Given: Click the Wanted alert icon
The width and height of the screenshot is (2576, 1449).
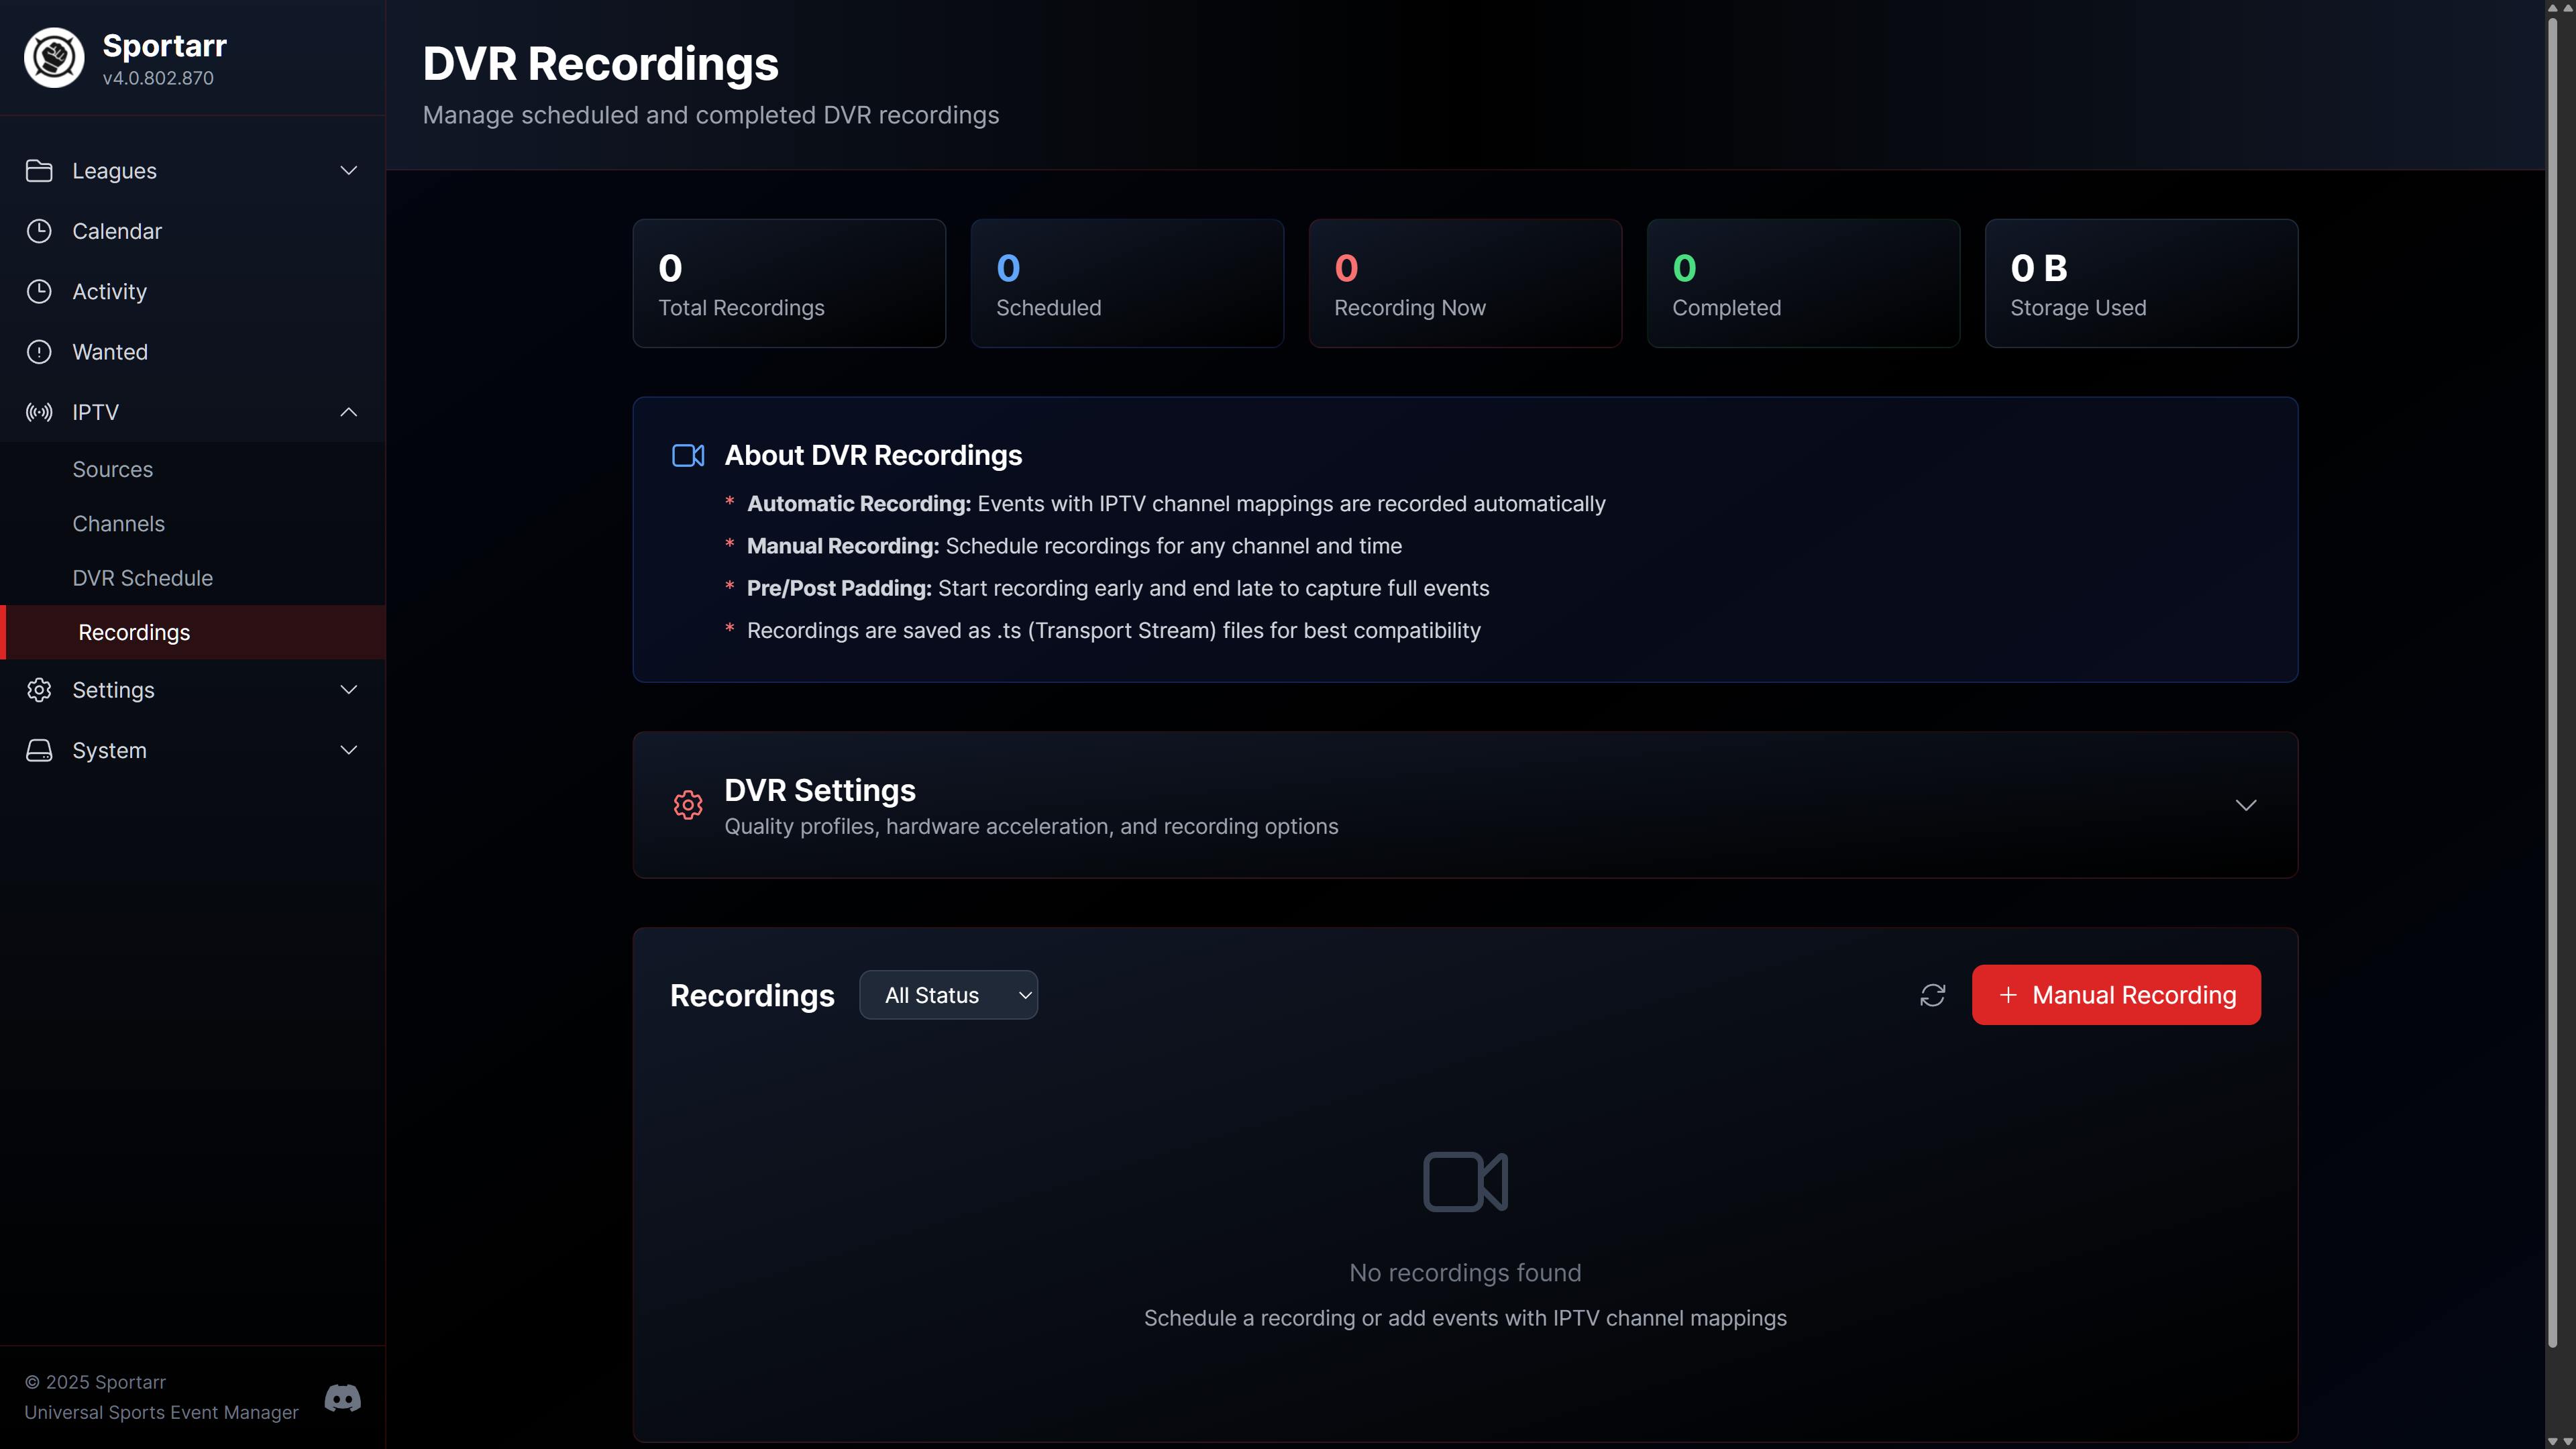Looking at the screenshot, I should point(39,352).
